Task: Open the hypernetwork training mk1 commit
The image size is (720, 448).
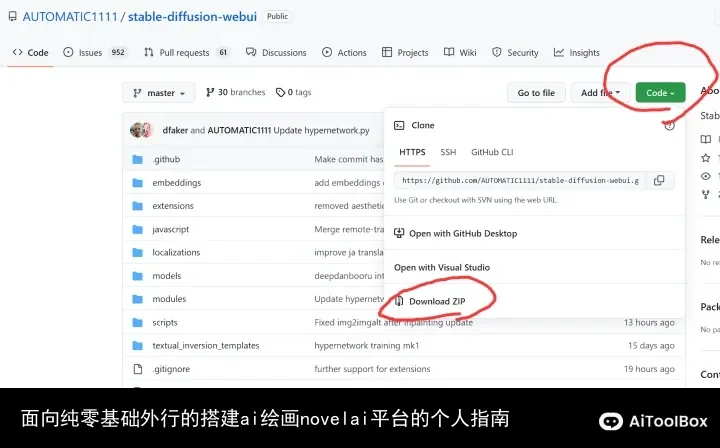Action: point(366,346)
